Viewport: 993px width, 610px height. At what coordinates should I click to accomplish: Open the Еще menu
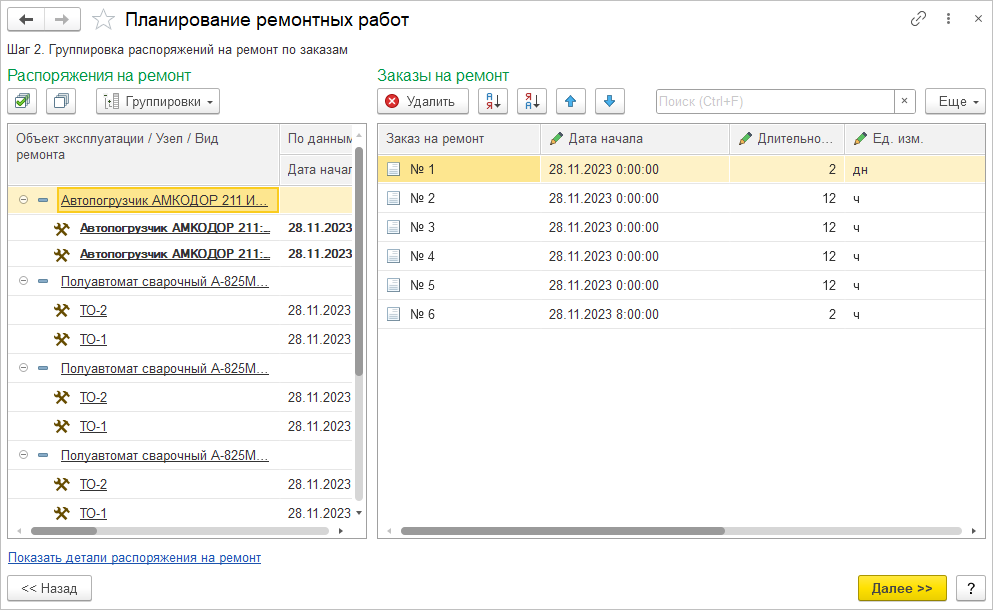coord(955,101)
